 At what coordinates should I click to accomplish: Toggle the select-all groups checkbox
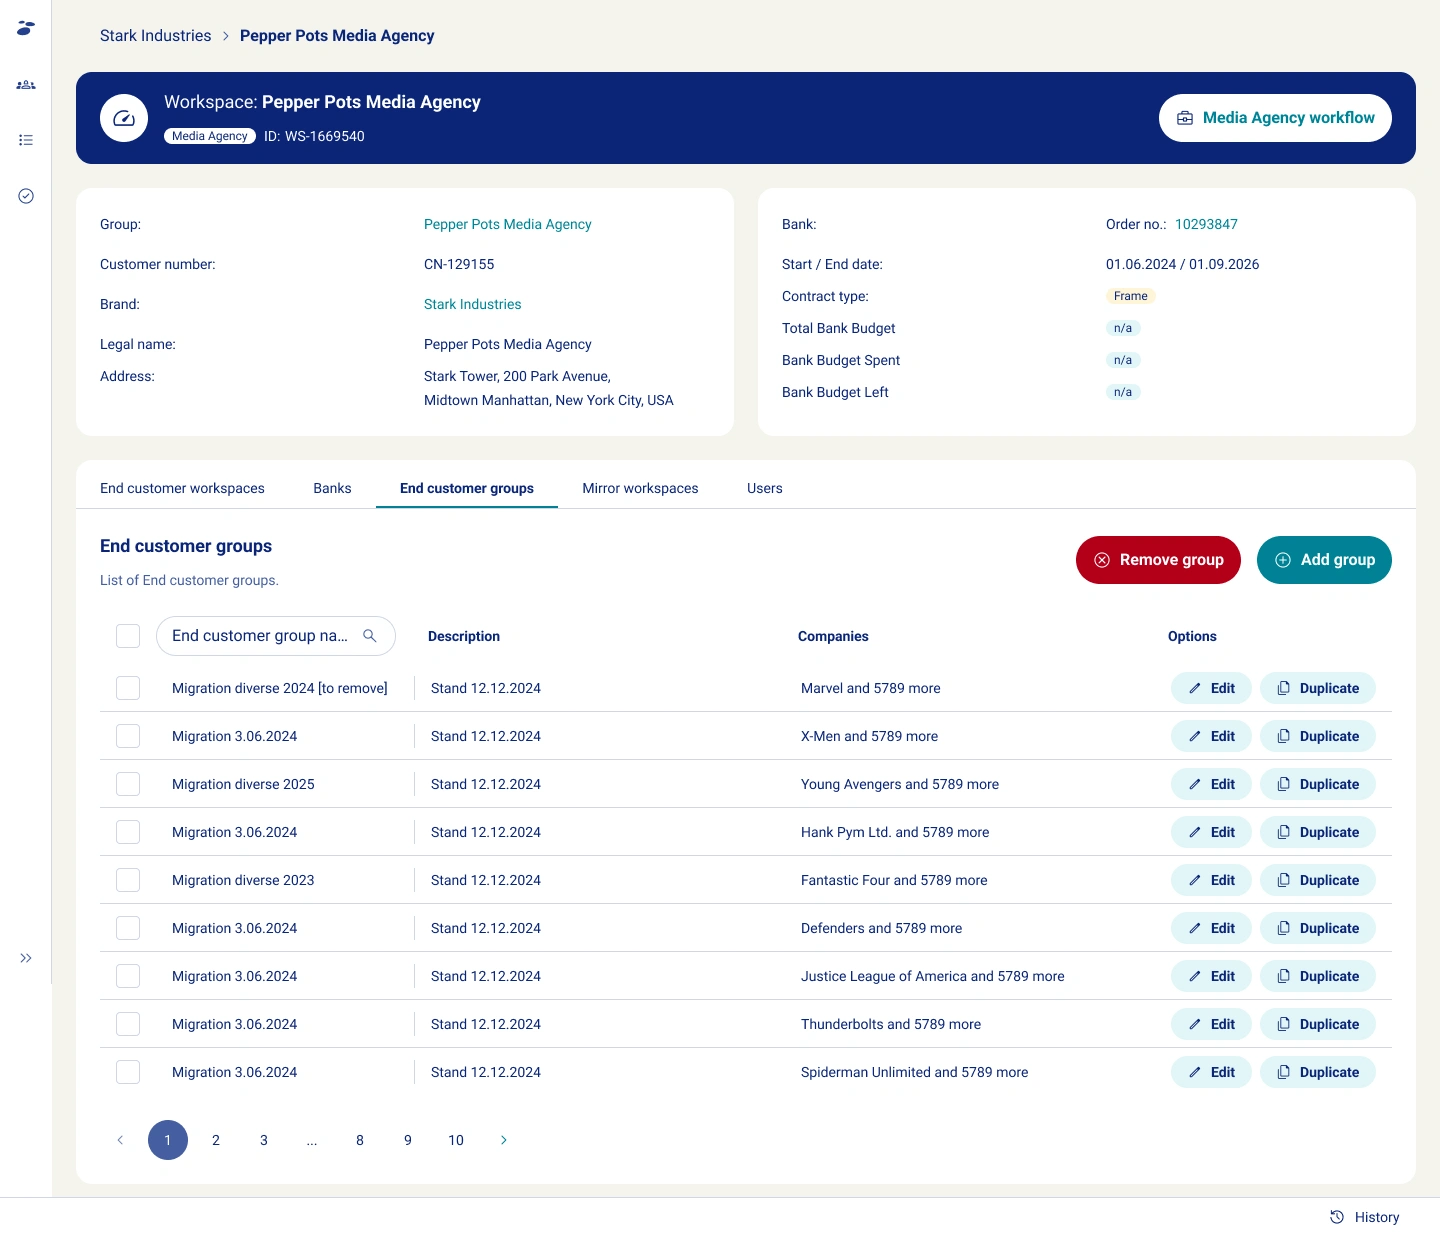coord(128,636)
